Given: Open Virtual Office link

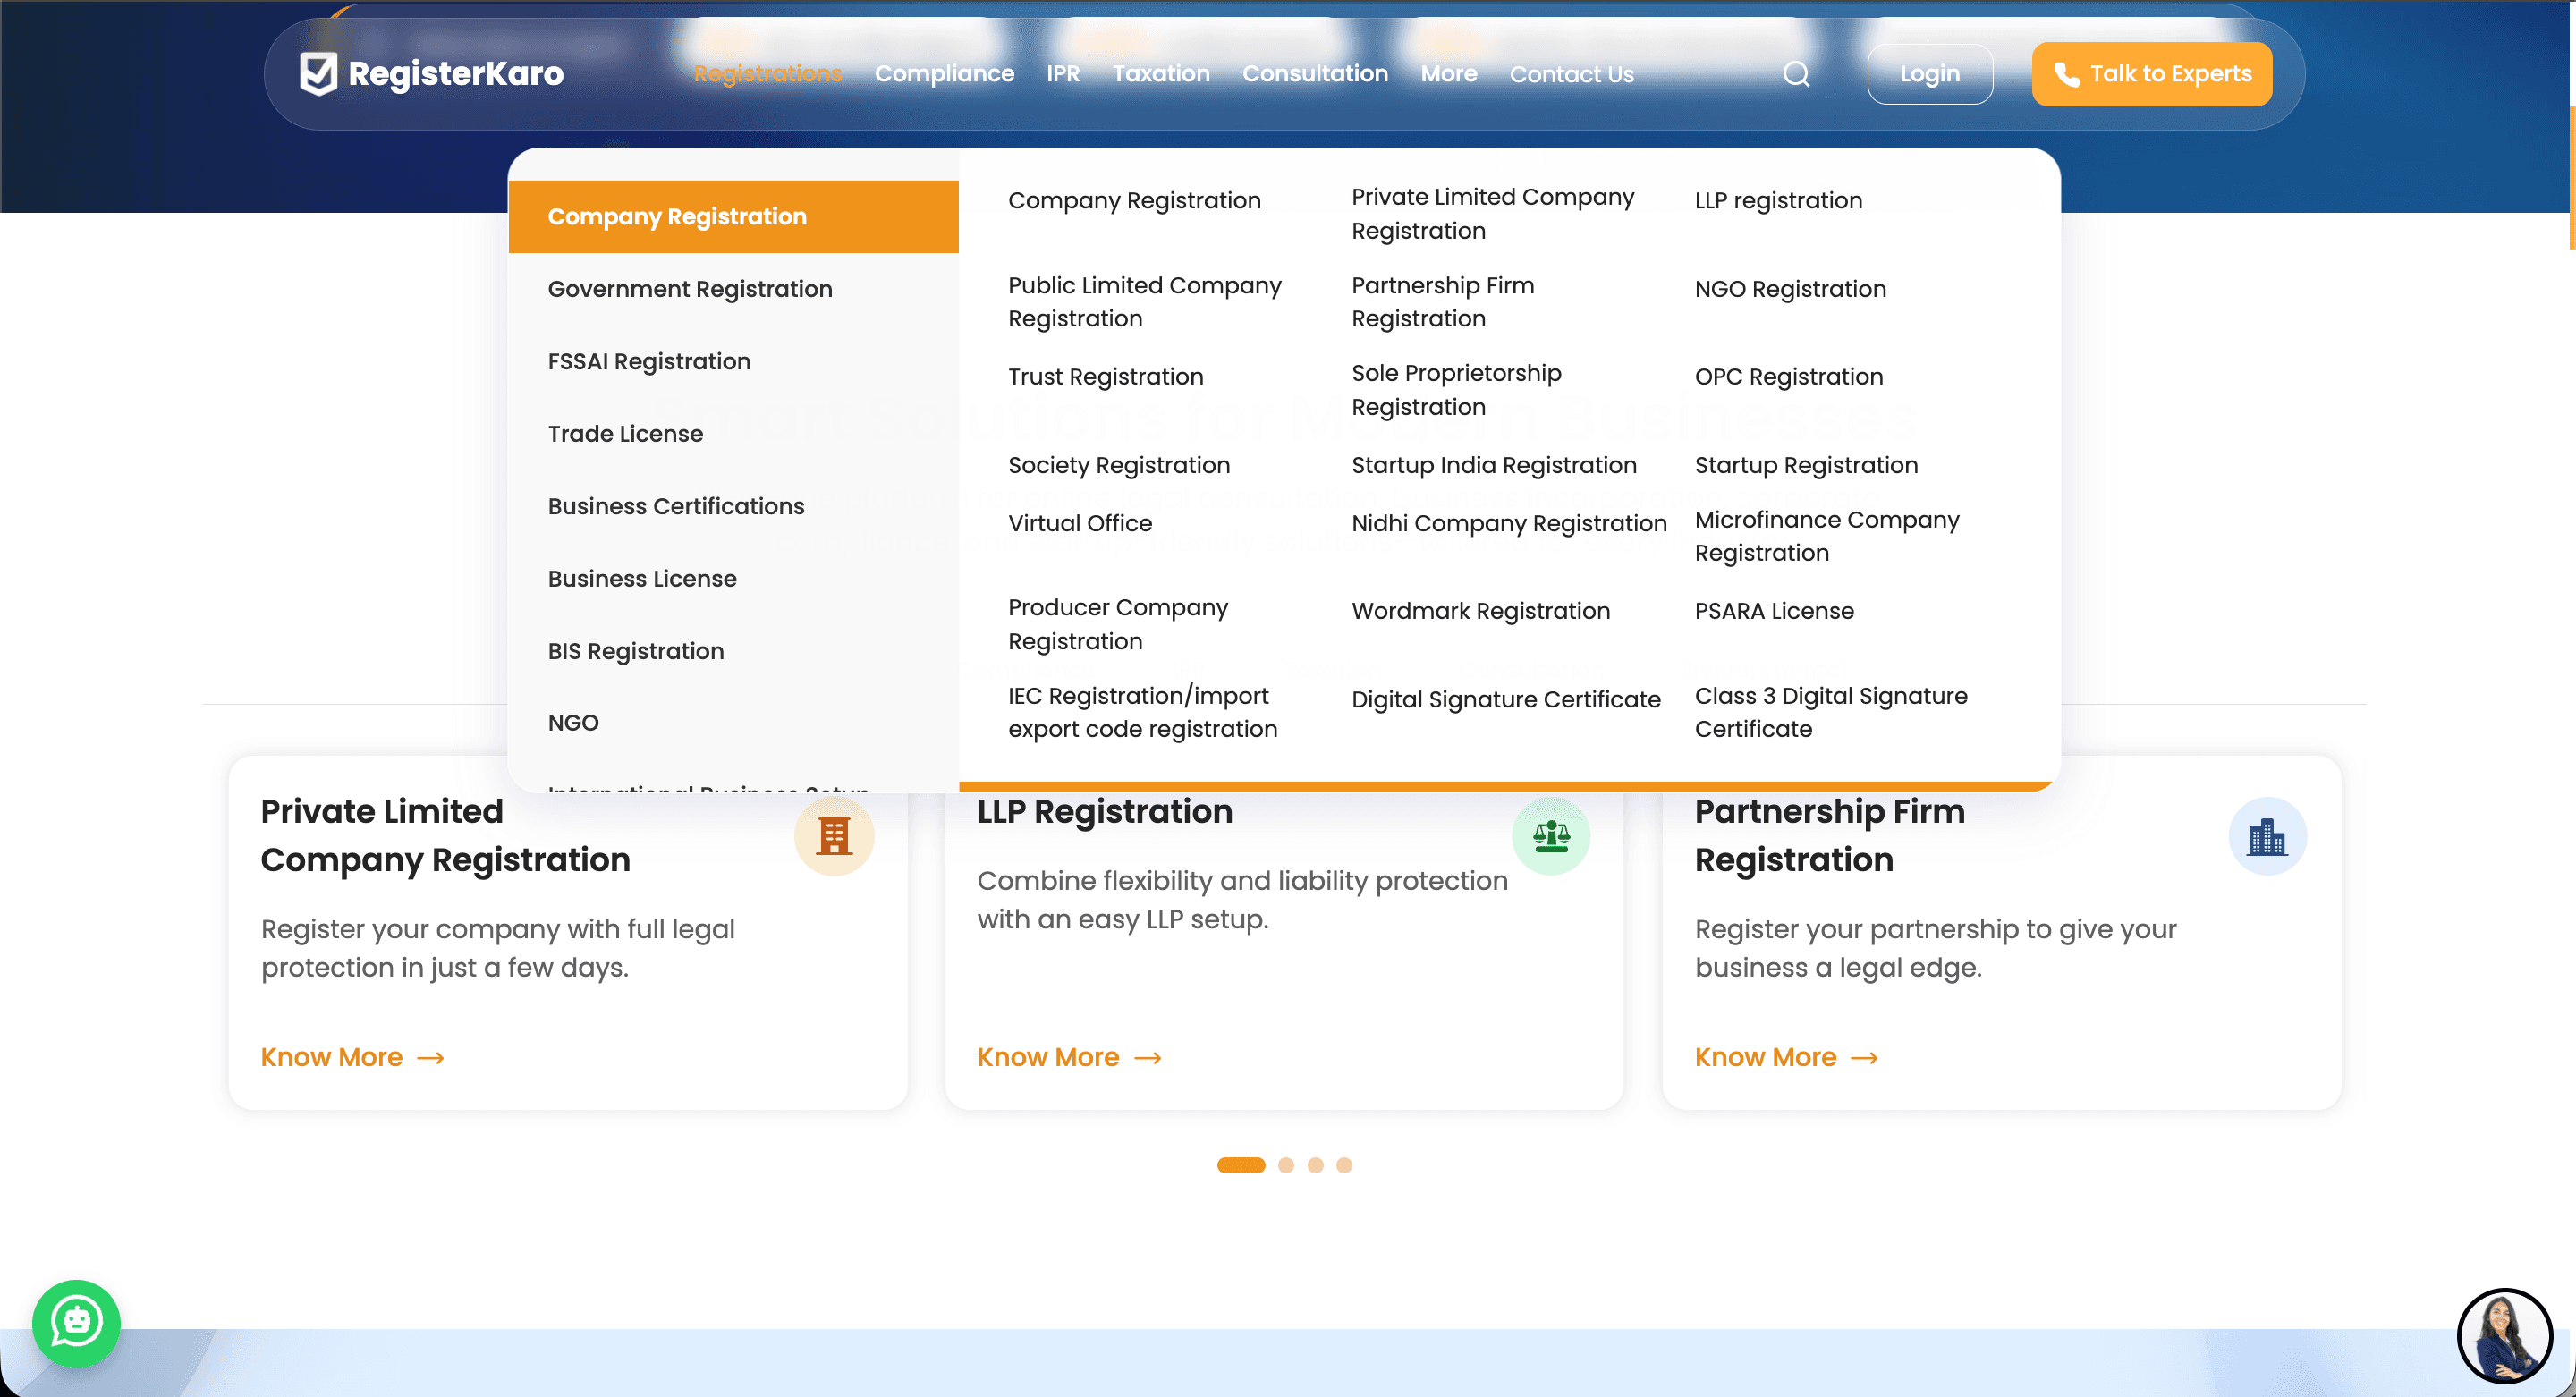Looking at the screenshot, I should click(1079, 523).
